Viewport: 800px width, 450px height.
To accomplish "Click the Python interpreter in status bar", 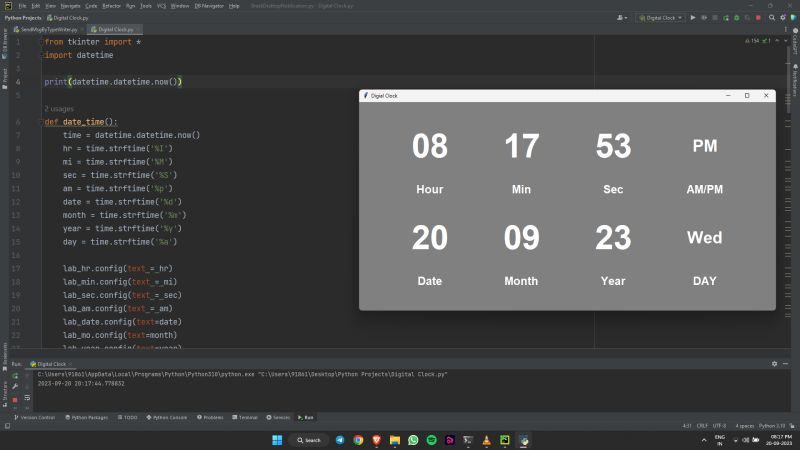I will click(x=771, y=426).
